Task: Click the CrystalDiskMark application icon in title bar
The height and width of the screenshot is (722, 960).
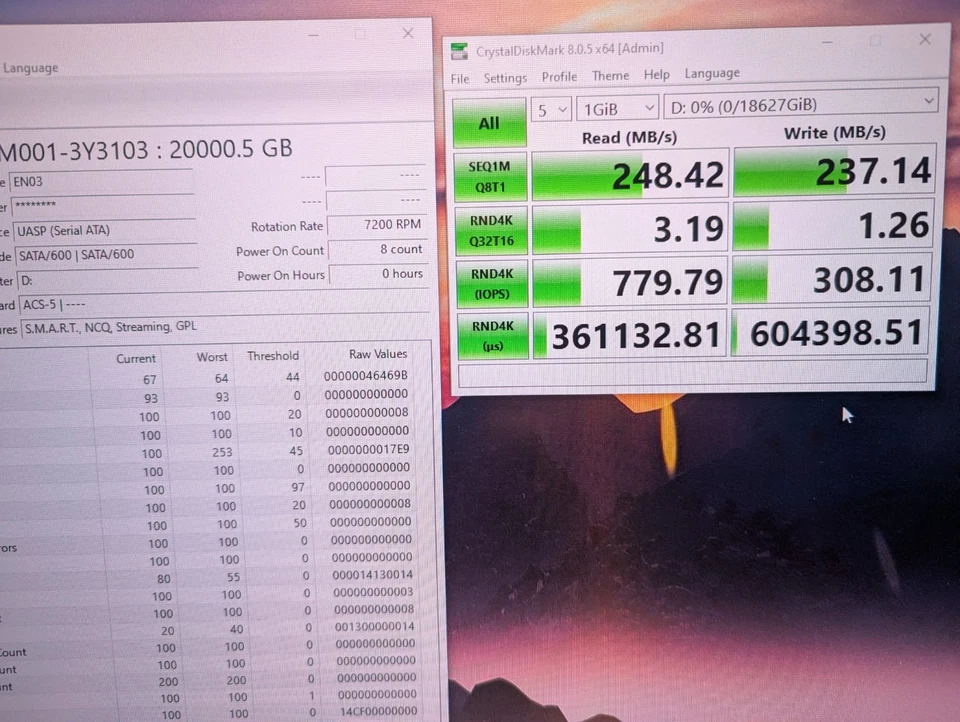Action: coord(459,48)
